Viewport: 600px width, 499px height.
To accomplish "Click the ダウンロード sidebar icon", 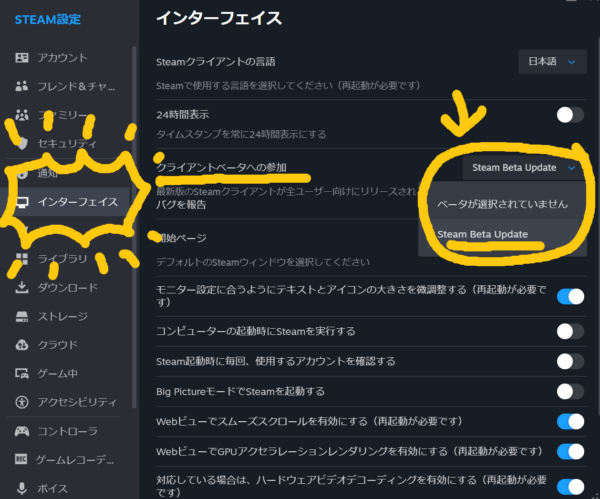I will click(22, 288).
